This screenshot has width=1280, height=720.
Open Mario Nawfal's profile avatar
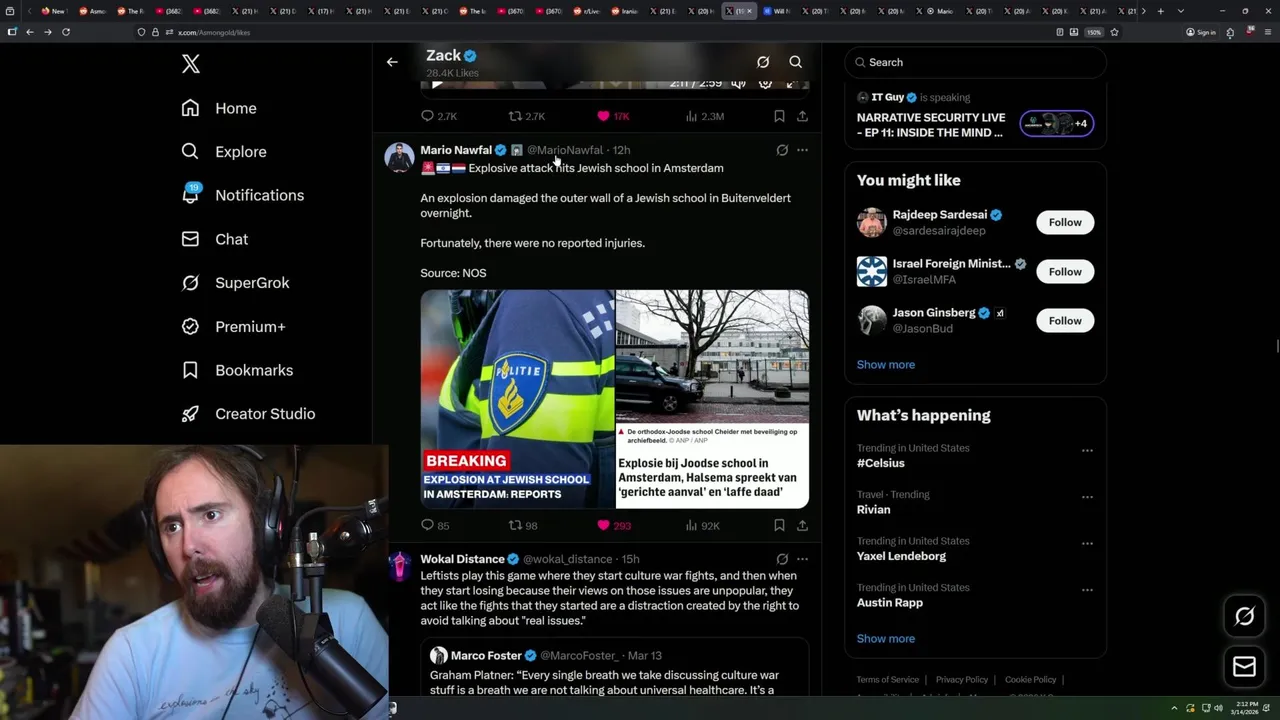click(399, 158)
